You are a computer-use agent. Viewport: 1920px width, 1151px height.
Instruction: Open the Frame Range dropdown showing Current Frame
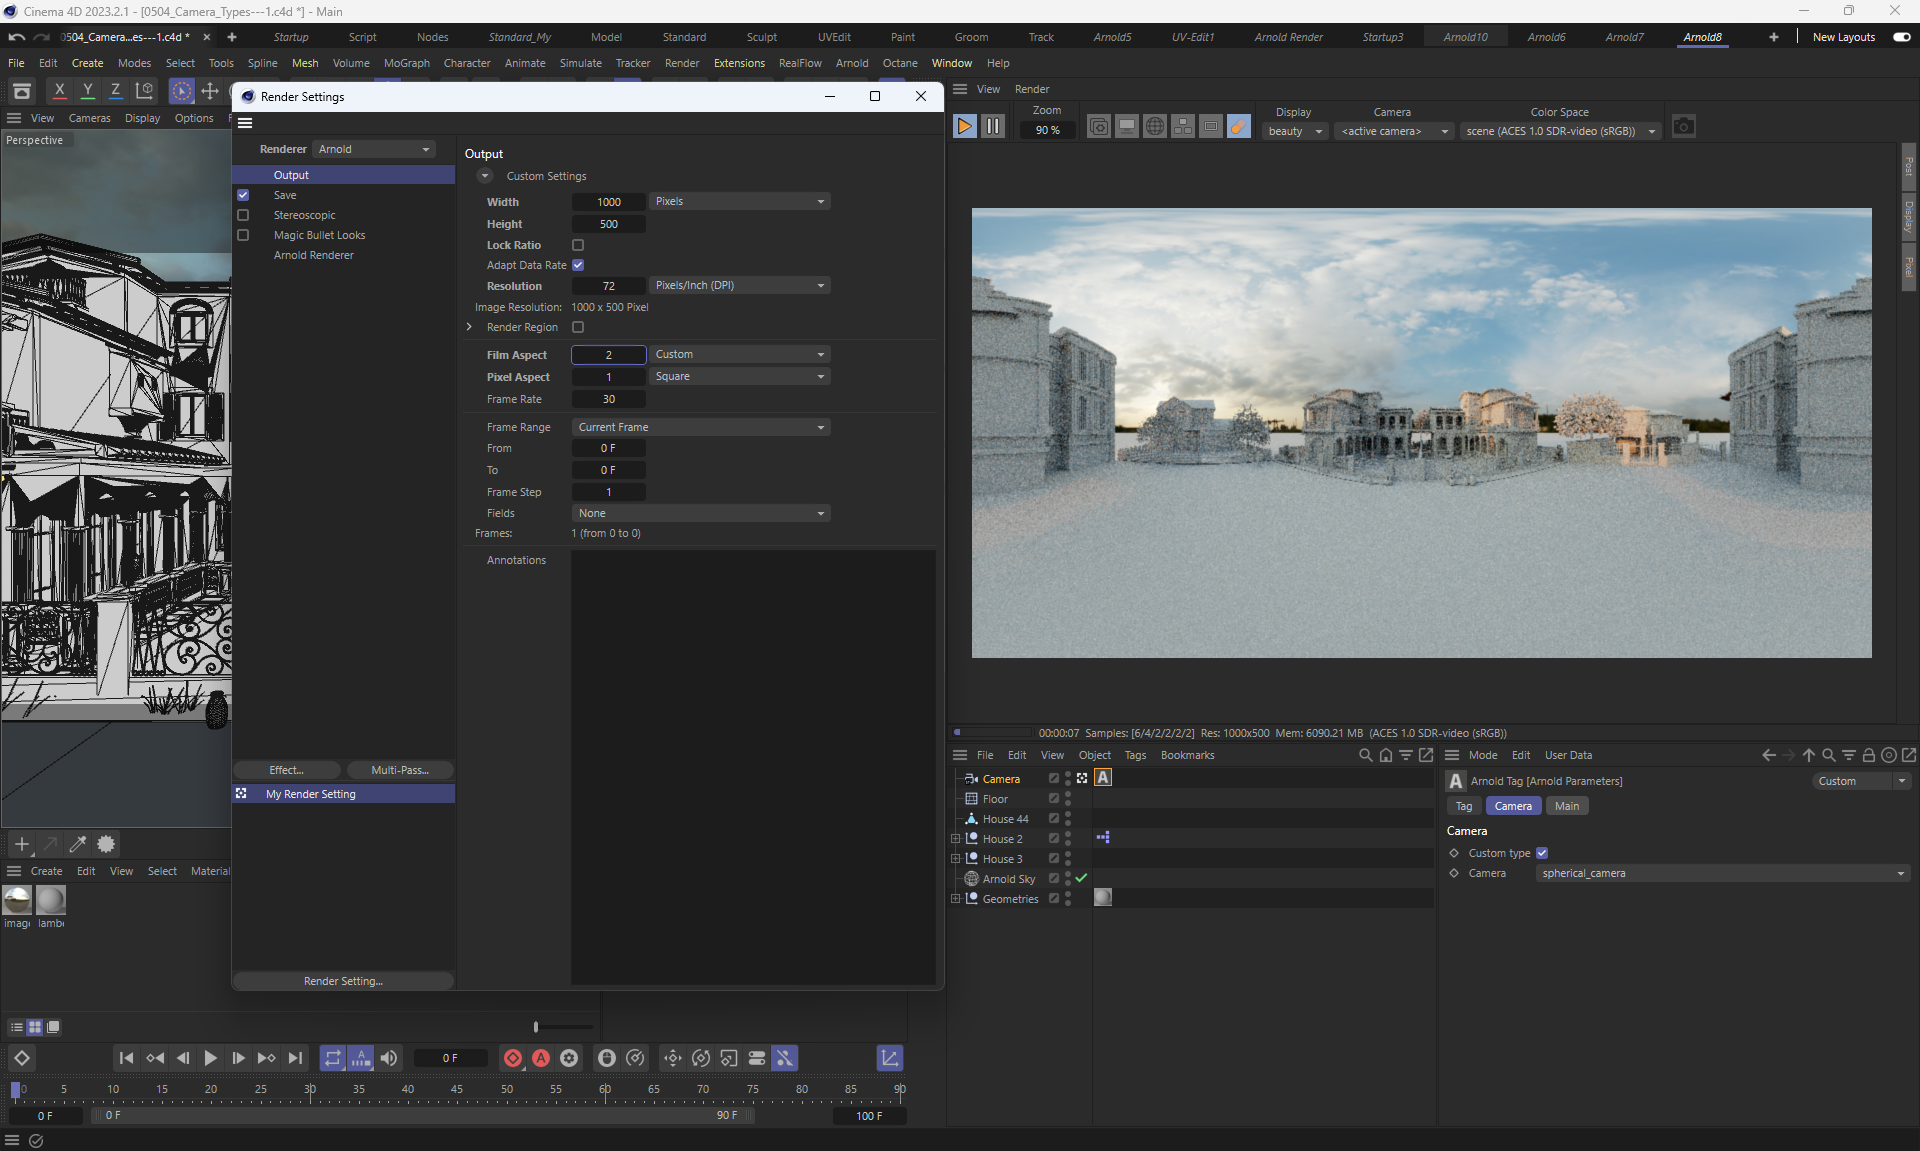(701, 427)
